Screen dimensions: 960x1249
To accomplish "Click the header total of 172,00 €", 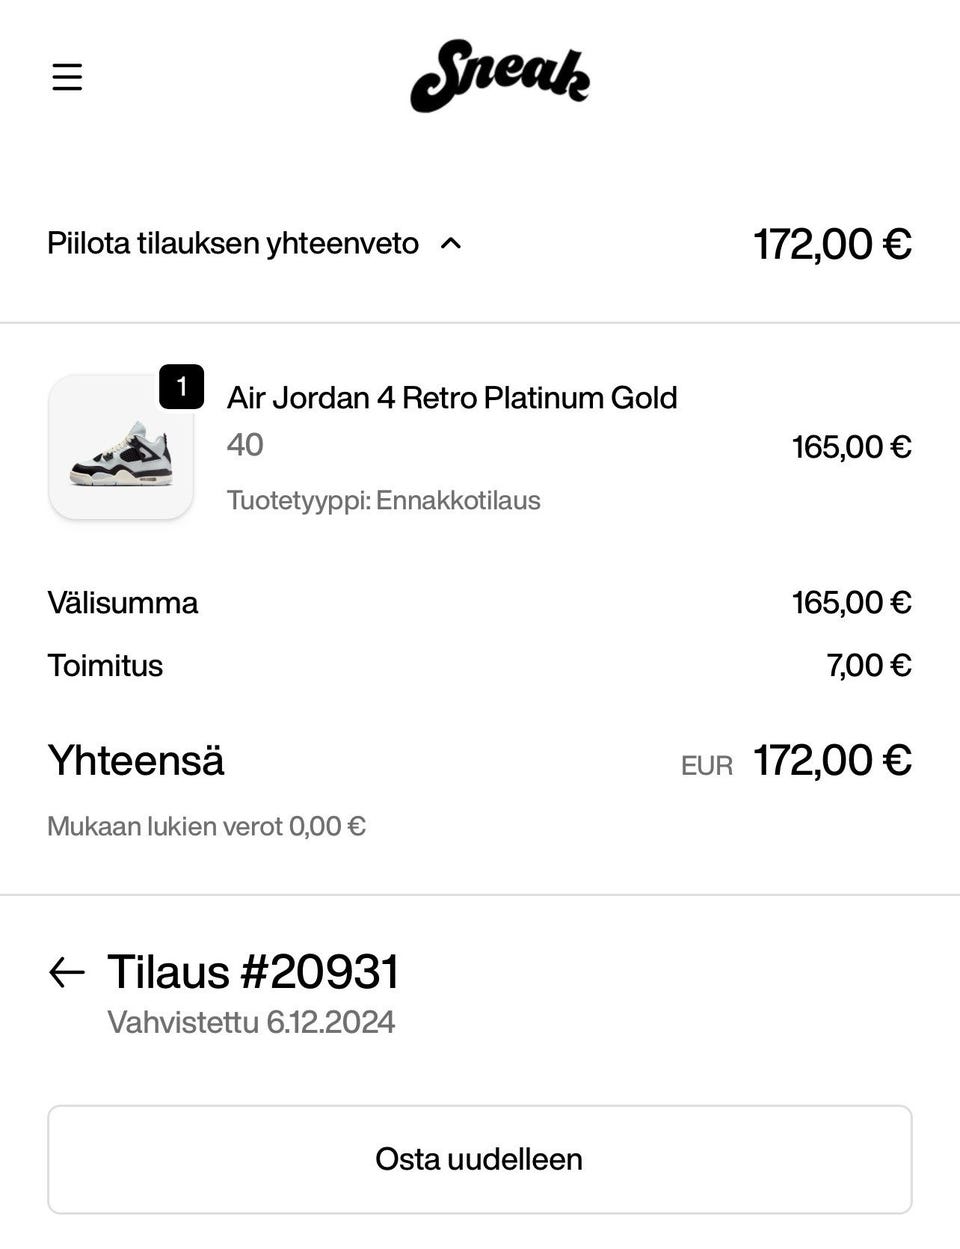I will (x=831, y=244).
